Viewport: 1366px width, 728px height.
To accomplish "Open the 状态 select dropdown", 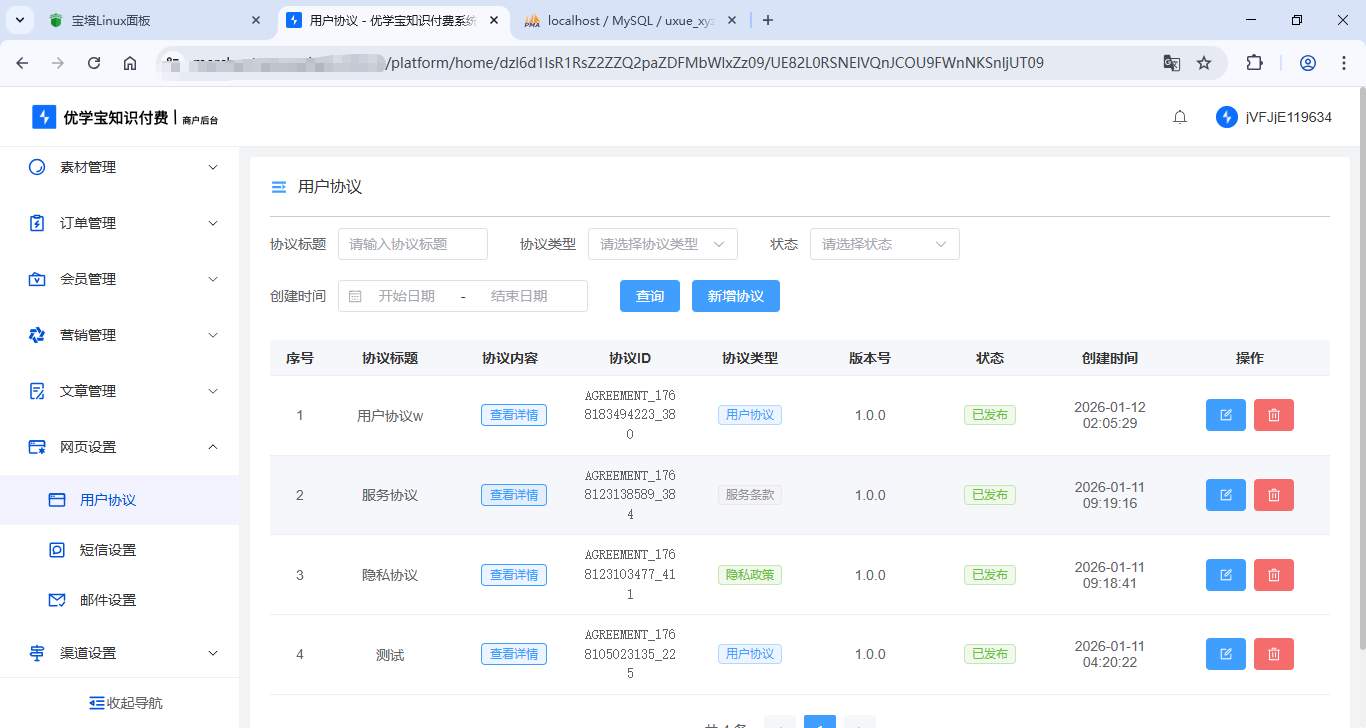I will pos(884,244).
